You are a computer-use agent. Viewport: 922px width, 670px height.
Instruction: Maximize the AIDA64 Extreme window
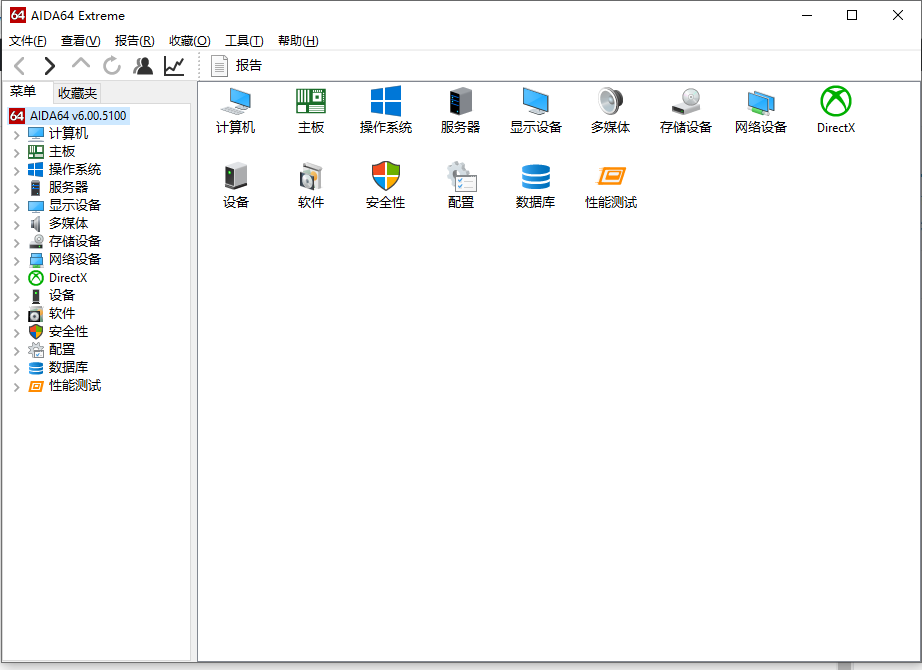pos(851,15)
